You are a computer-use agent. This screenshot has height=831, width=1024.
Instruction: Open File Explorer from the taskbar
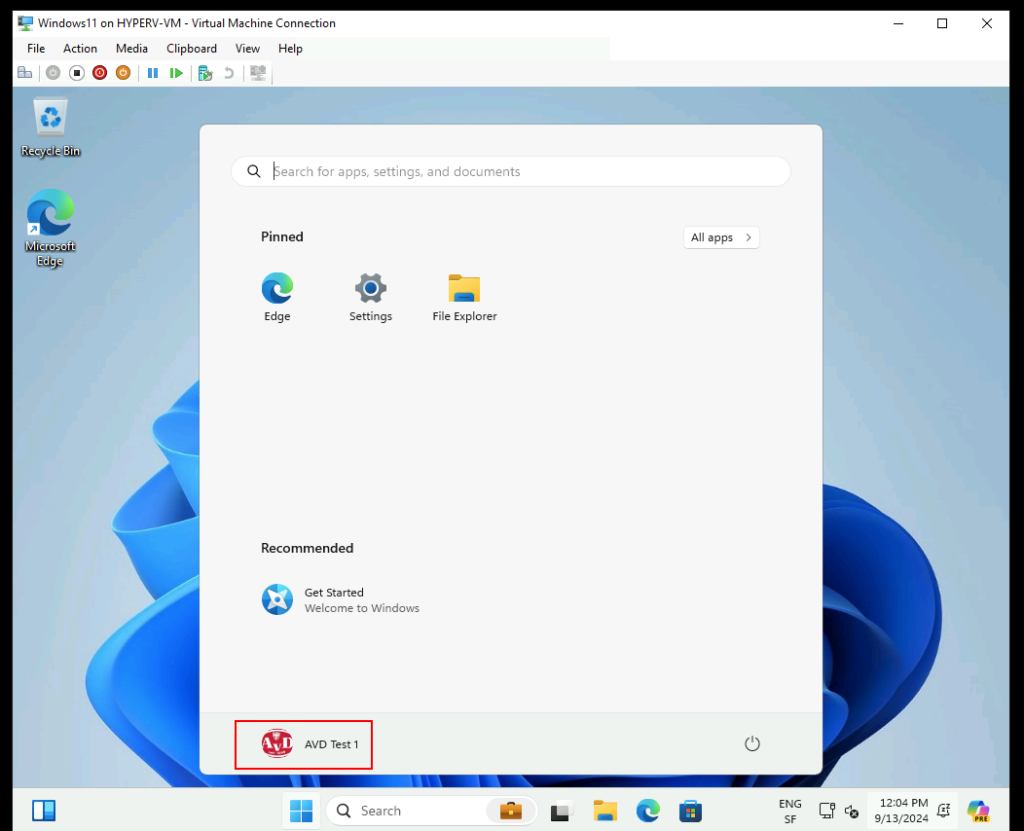point(605,811)
